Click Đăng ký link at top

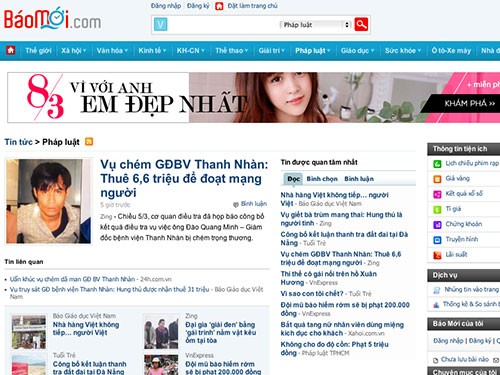point(198,6)
